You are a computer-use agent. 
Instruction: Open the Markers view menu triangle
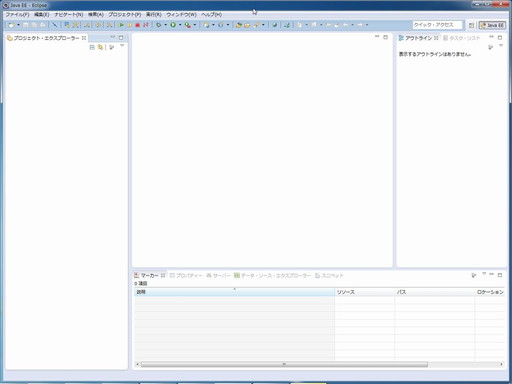pos(484,274)
